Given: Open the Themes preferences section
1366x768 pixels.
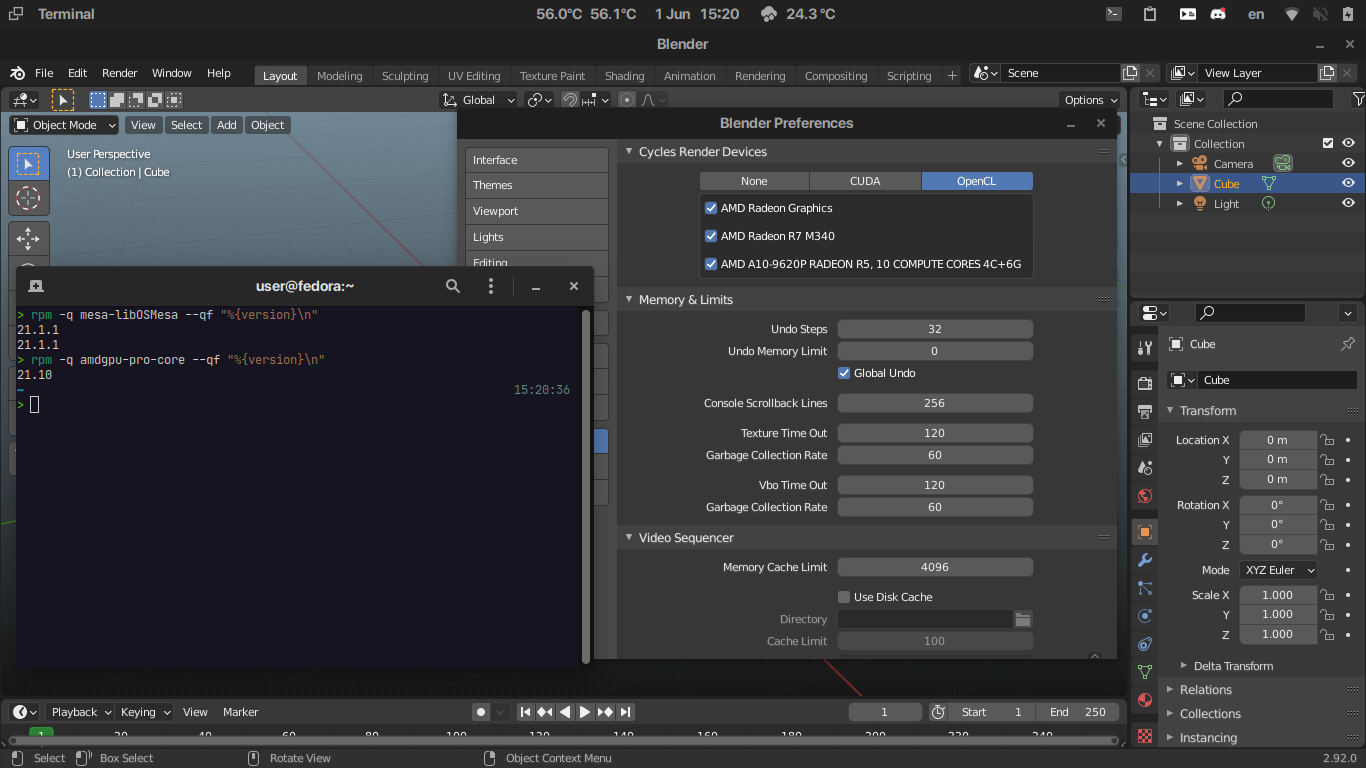Looking at the screenshot, I should pyautogui.click(x=537, y=185).
